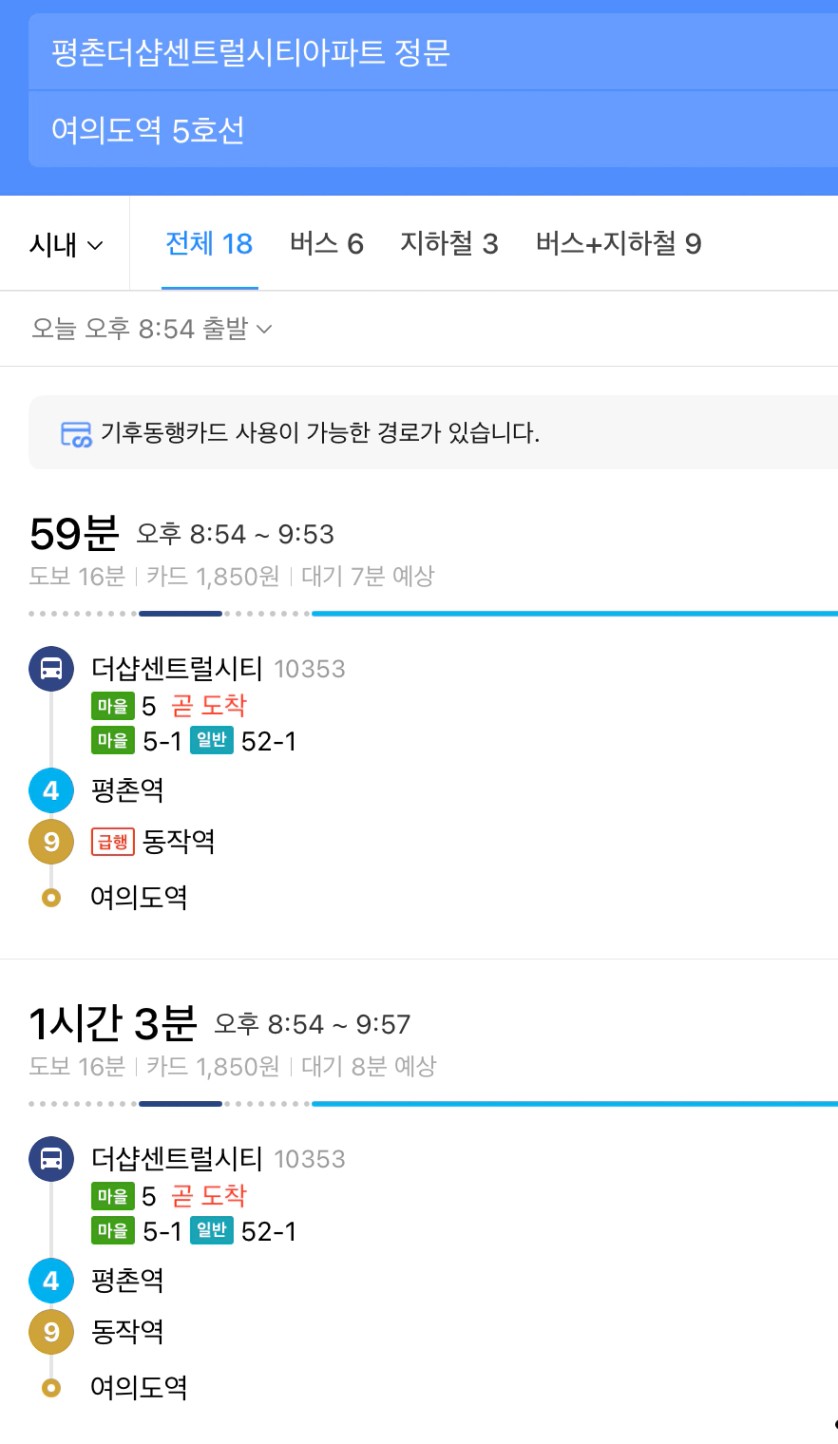This screenshot has height=1444, width=838.
Task: Click the 급행 express badge in first route
Action: point(112,842)
